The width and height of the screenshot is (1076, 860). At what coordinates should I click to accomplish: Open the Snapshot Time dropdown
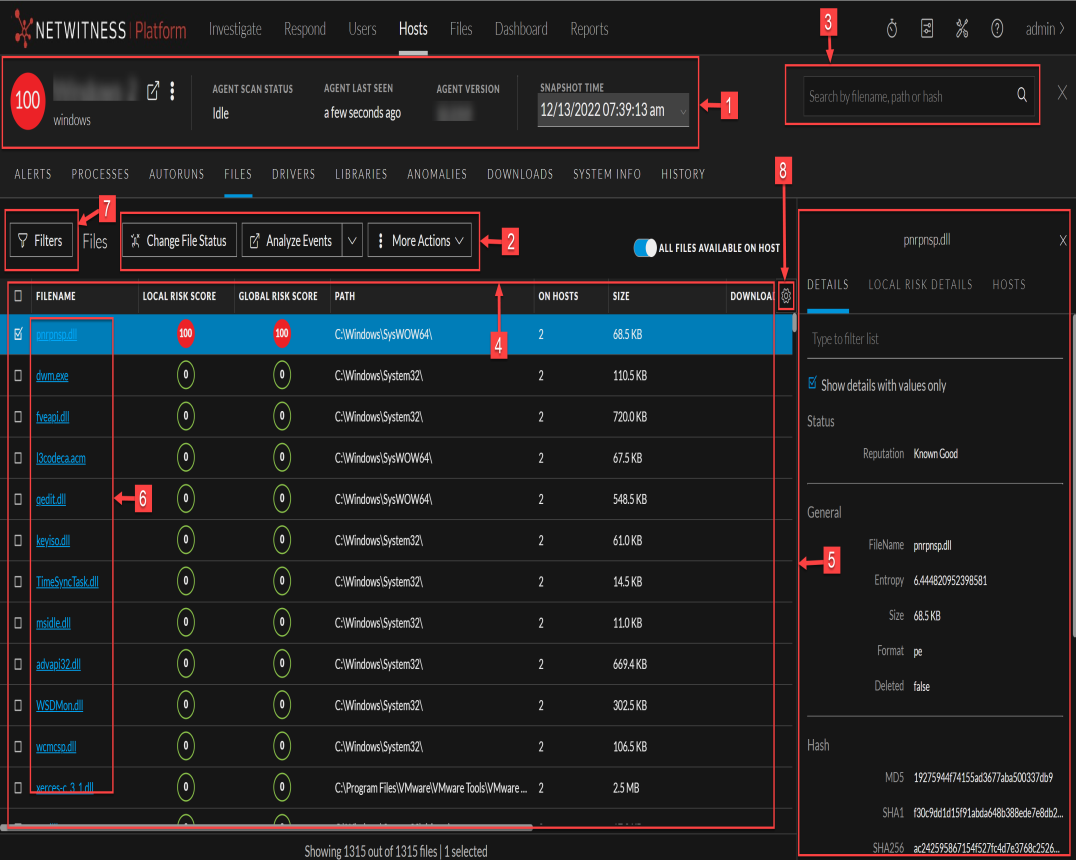pos(682,110)
